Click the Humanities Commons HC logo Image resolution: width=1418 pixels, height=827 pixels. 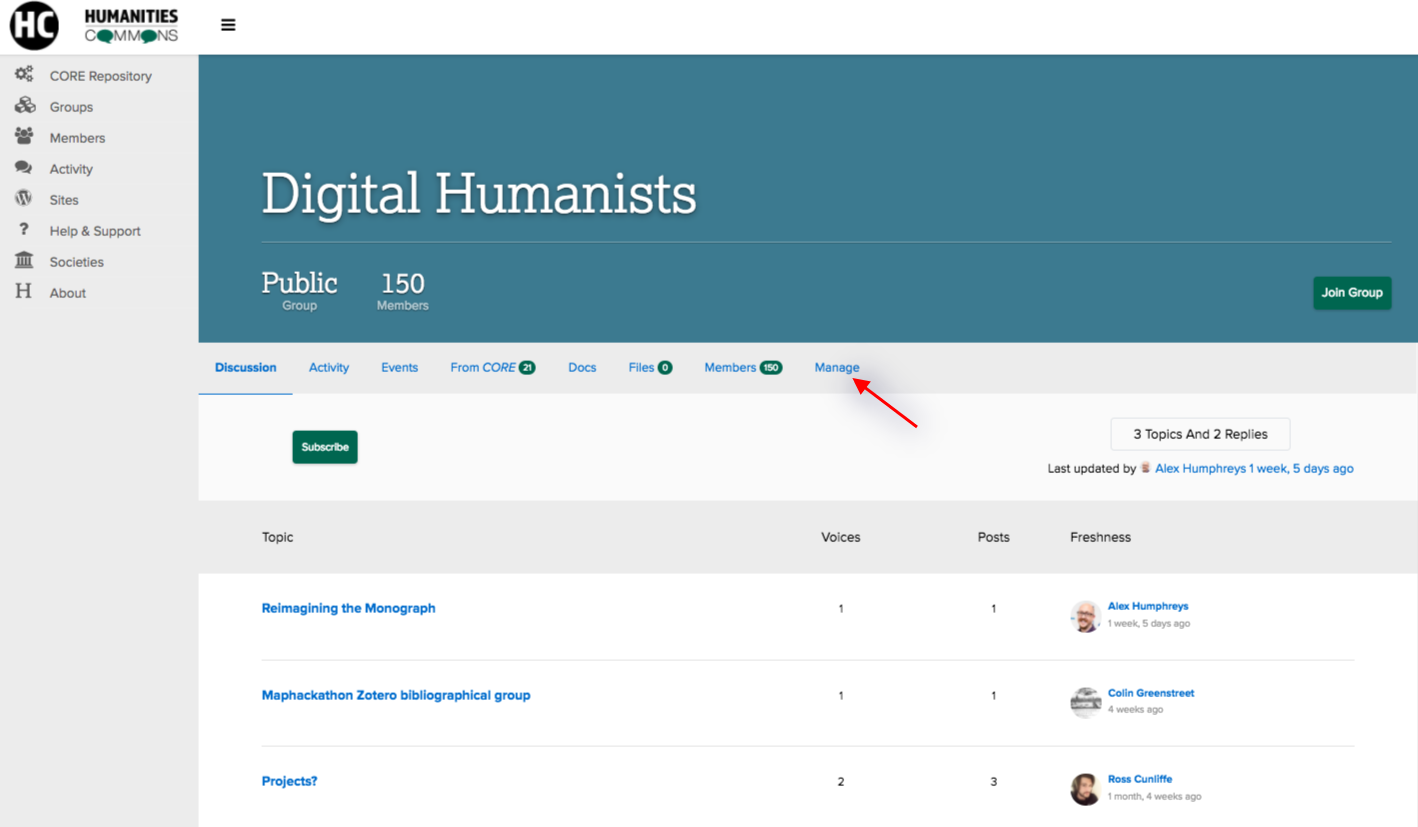[35, 26]
